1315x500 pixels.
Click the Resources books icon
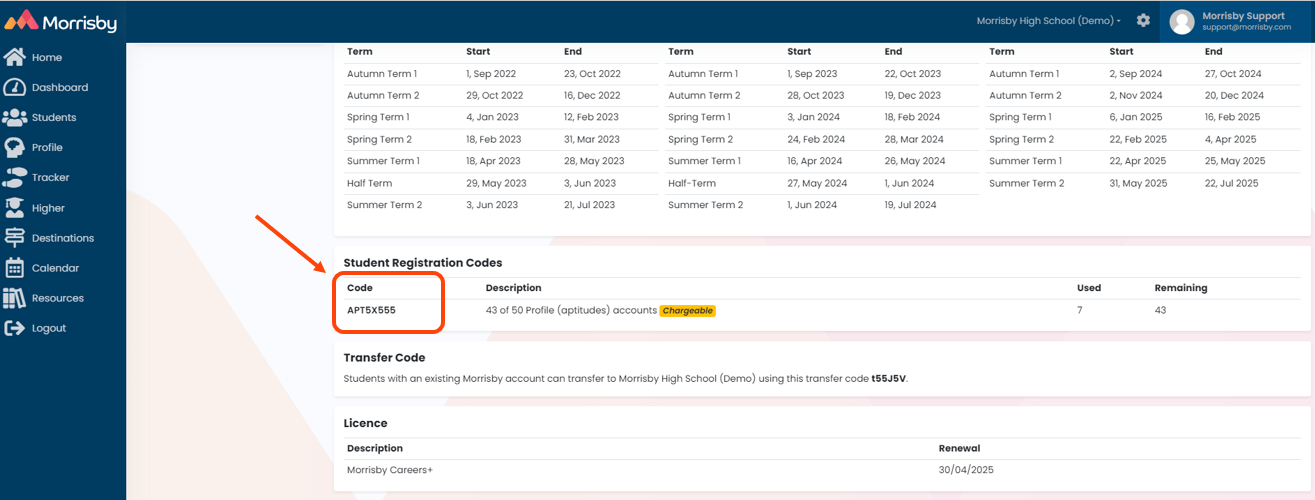tap(14, 298)
